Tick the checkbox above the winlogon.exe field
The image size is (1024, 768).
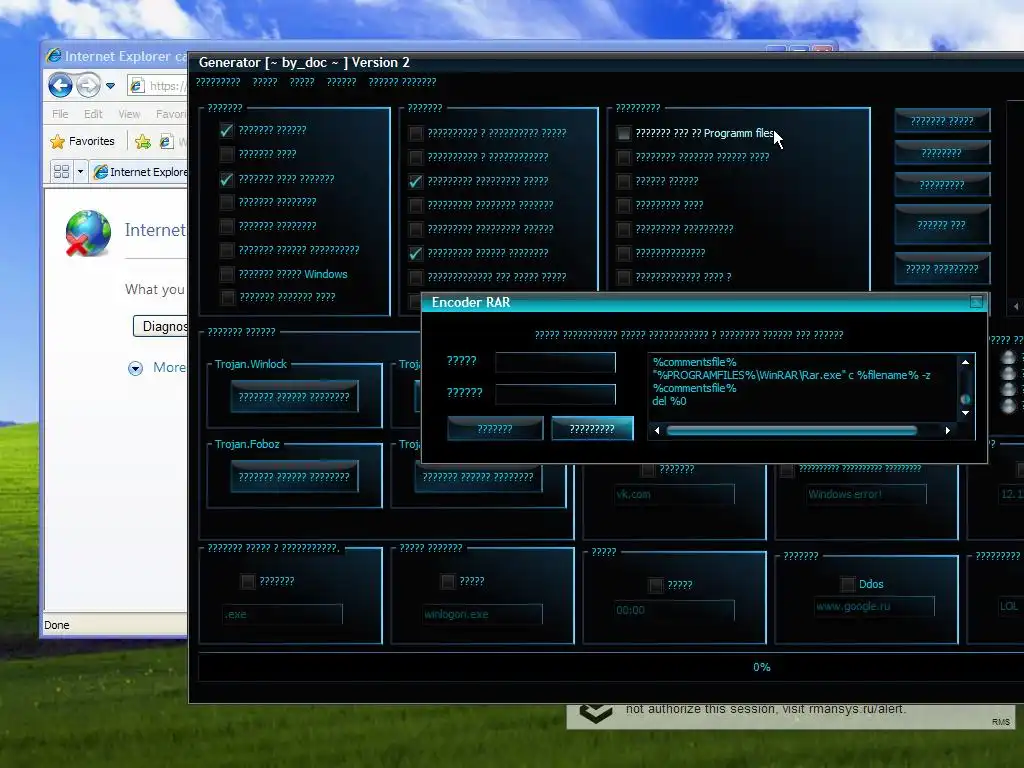tap(447, 581)
